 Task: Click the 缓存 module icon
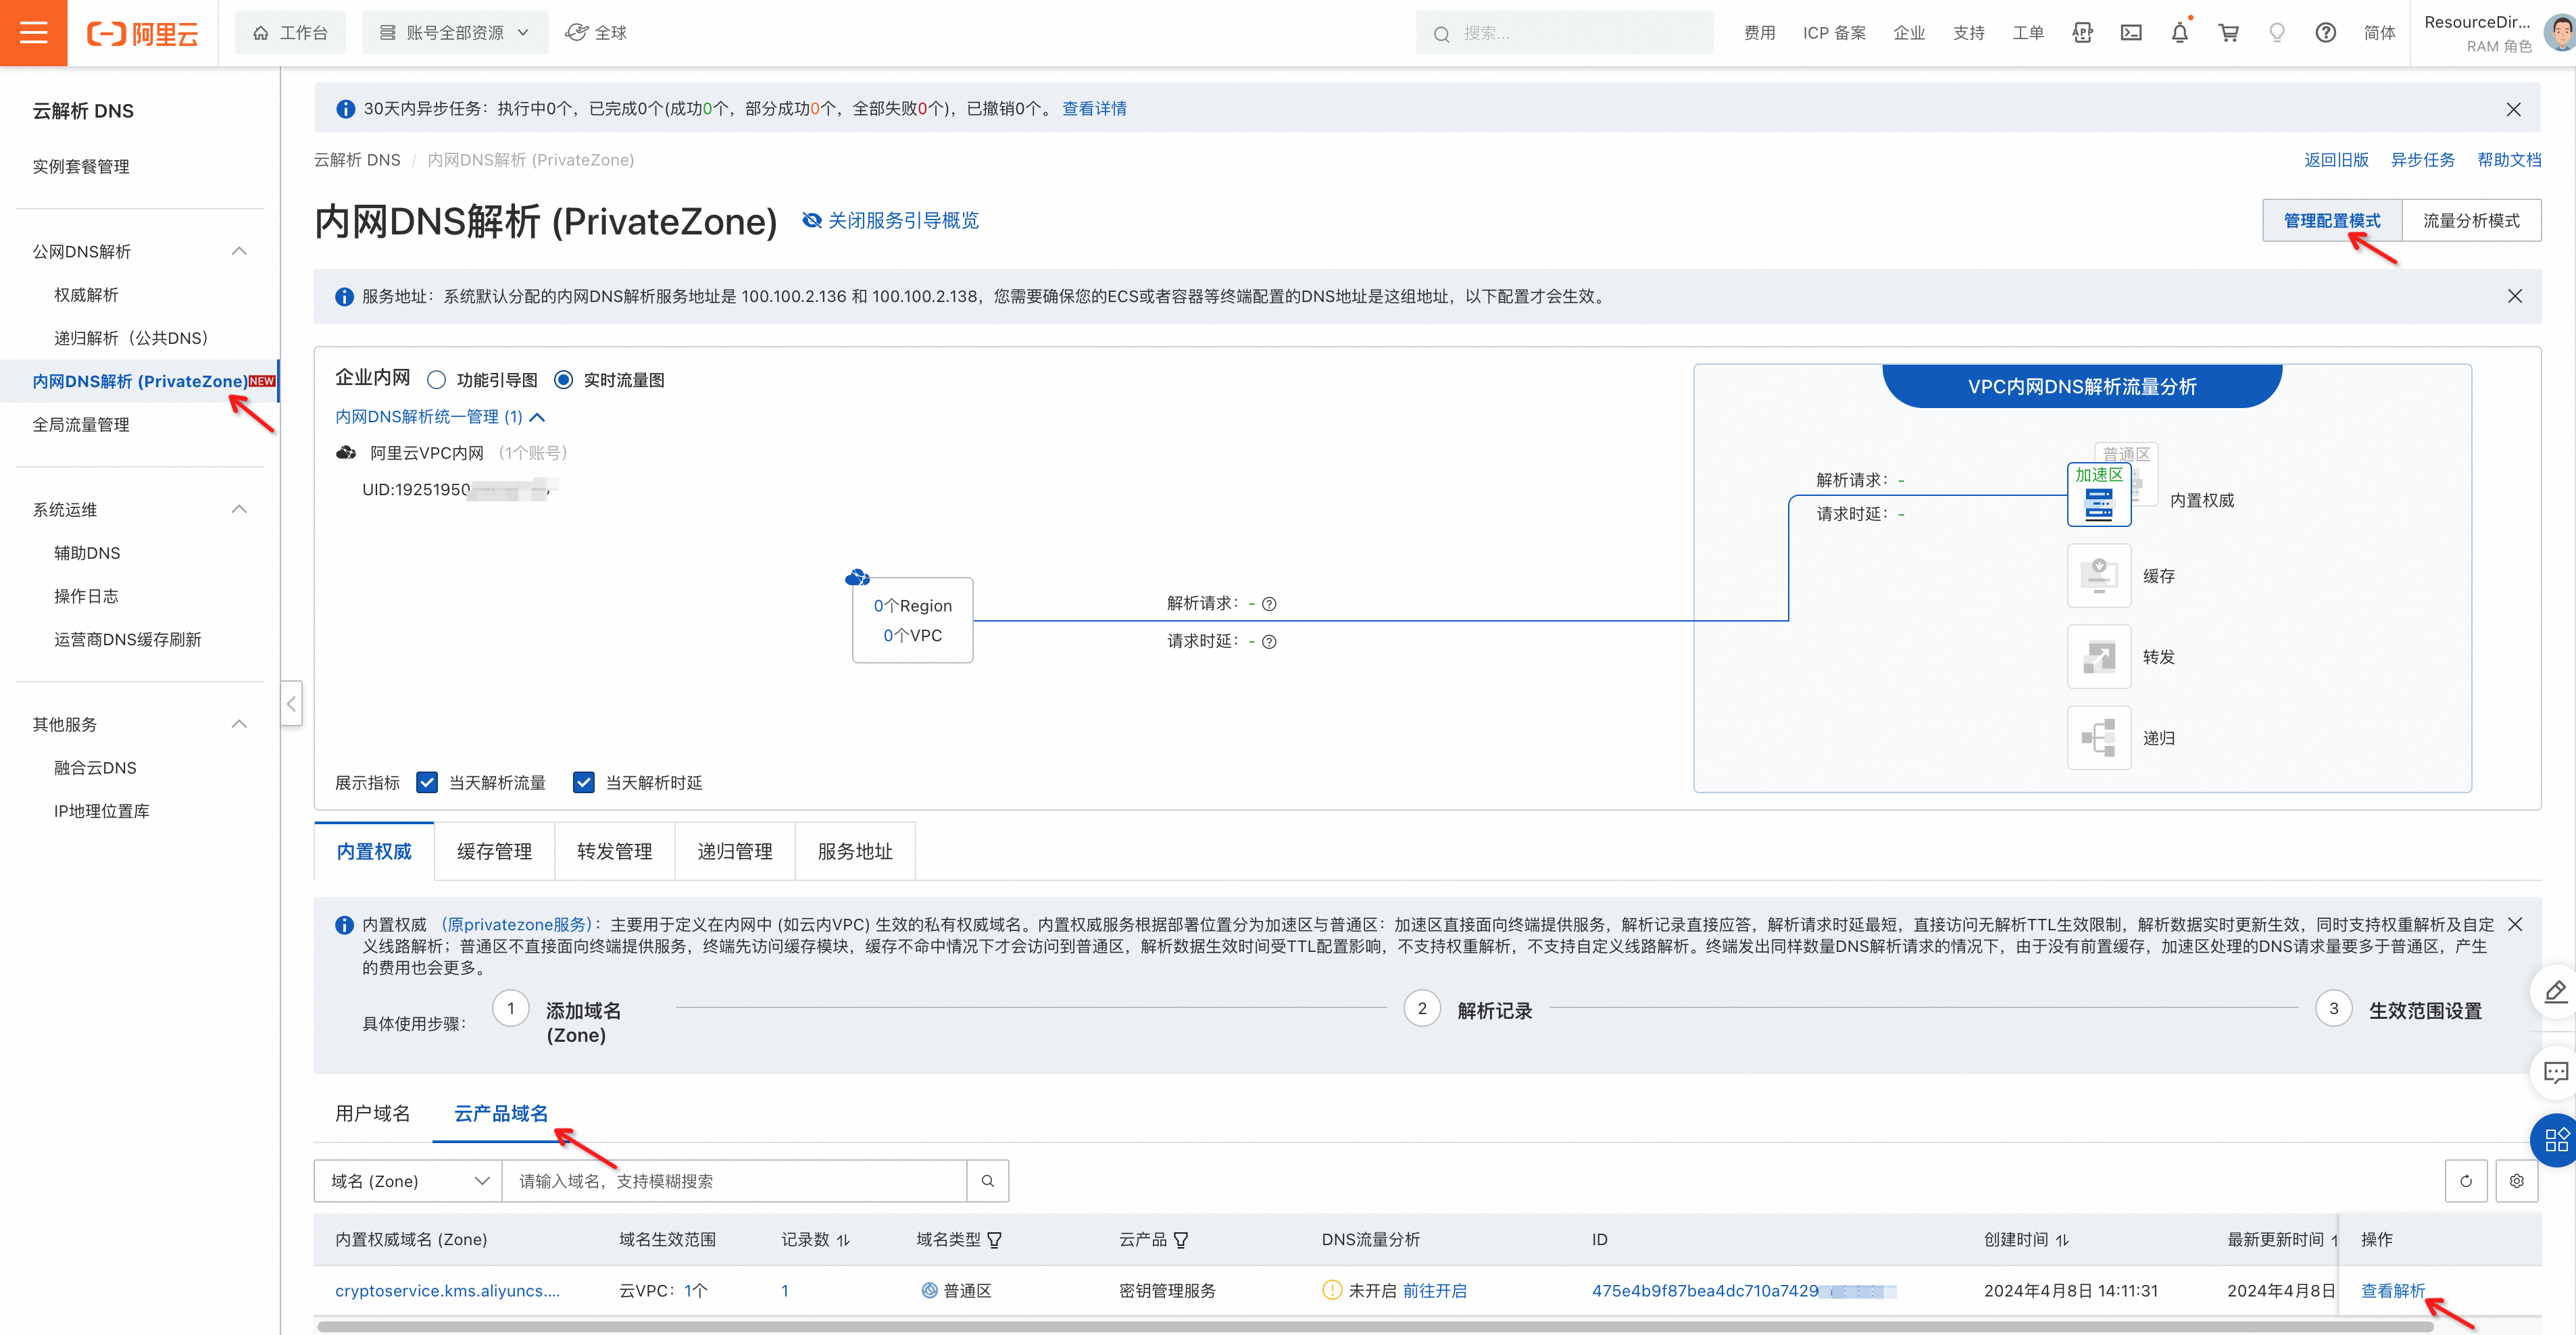pyautogui.click(x=2099, y=576)
